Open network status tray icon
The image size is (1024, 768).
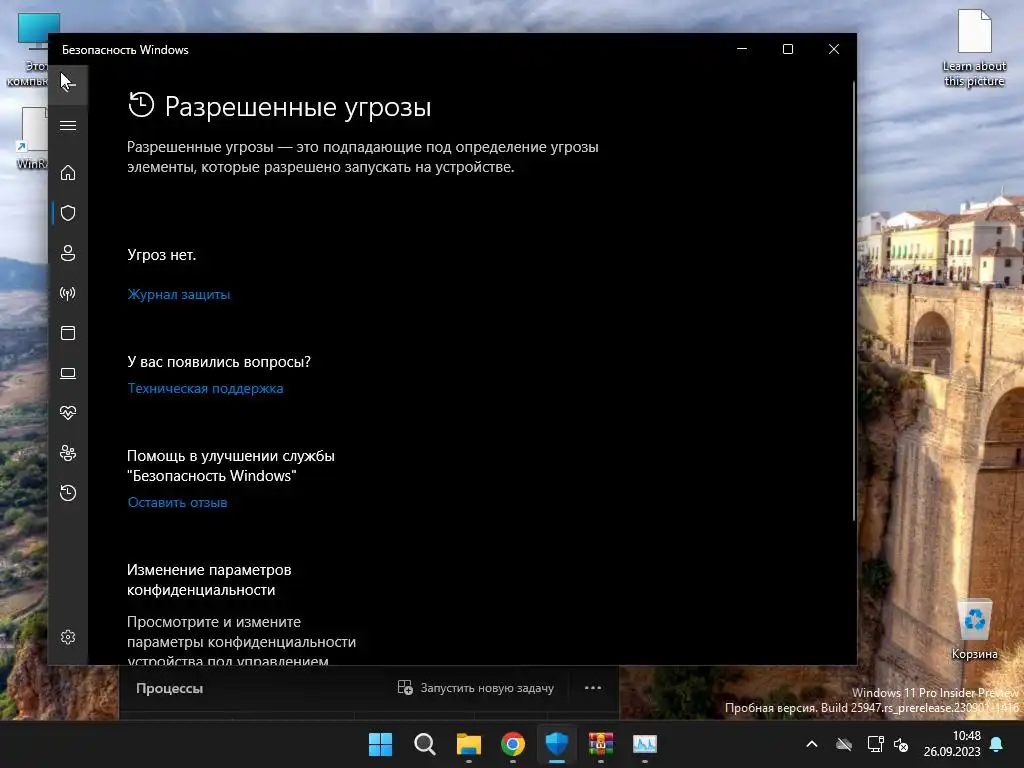[x=875, y=744]
